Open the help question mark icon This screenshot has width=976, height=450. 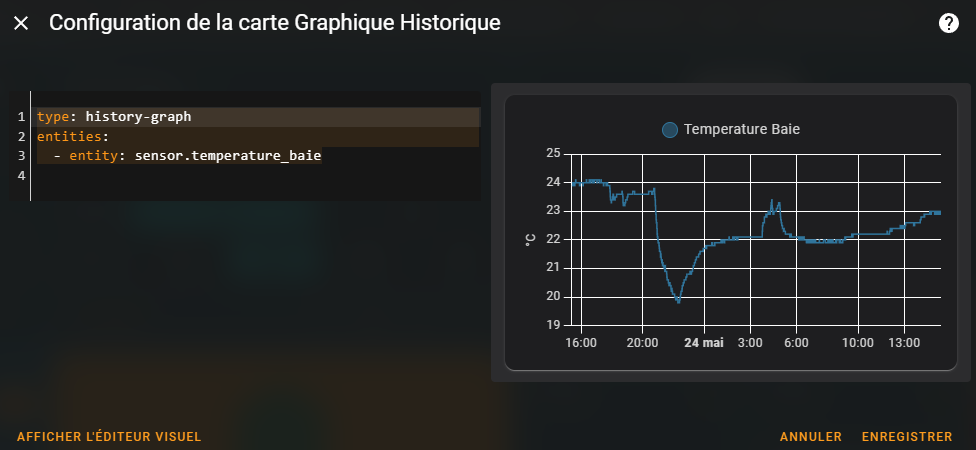click(948, 24)
